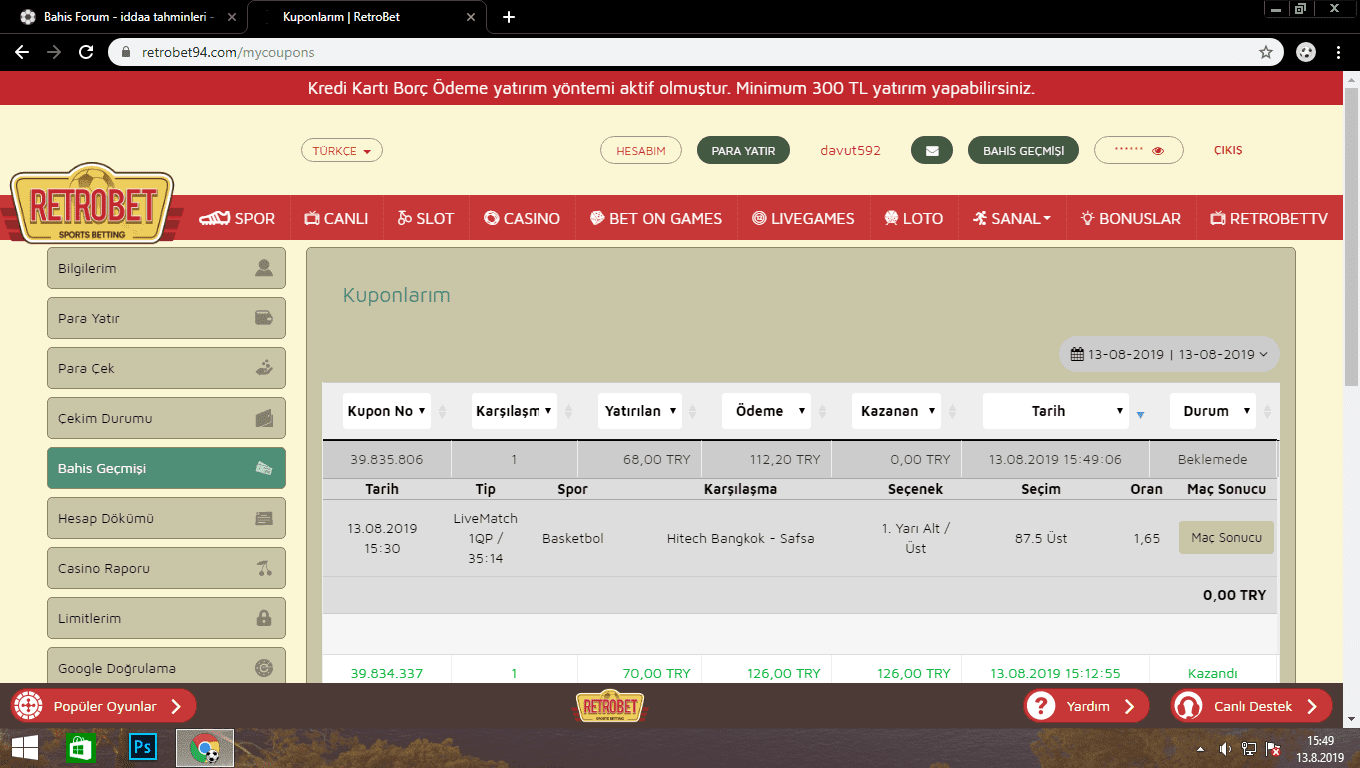Viewport: 1360px width, 768px height.
Task: Open the Kazanan column filter dropdown
Action: [x=896, y=411]
